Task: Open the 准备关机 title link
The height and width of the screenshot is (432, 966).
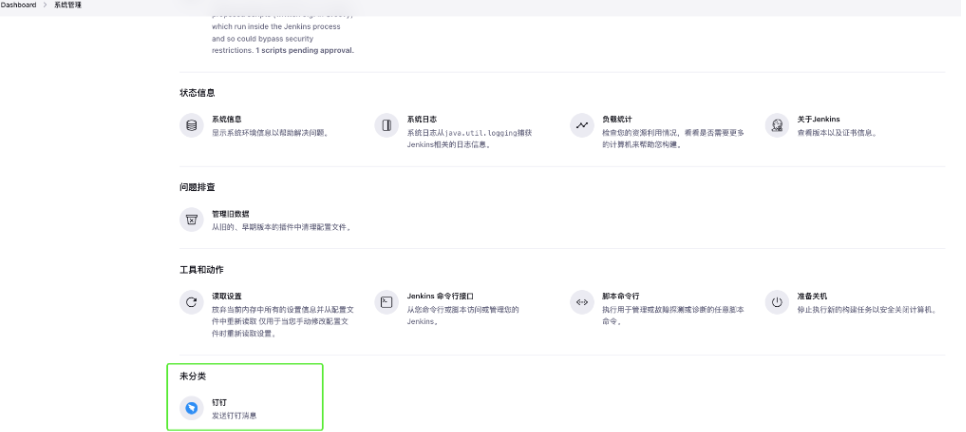Action: [812, 296]
